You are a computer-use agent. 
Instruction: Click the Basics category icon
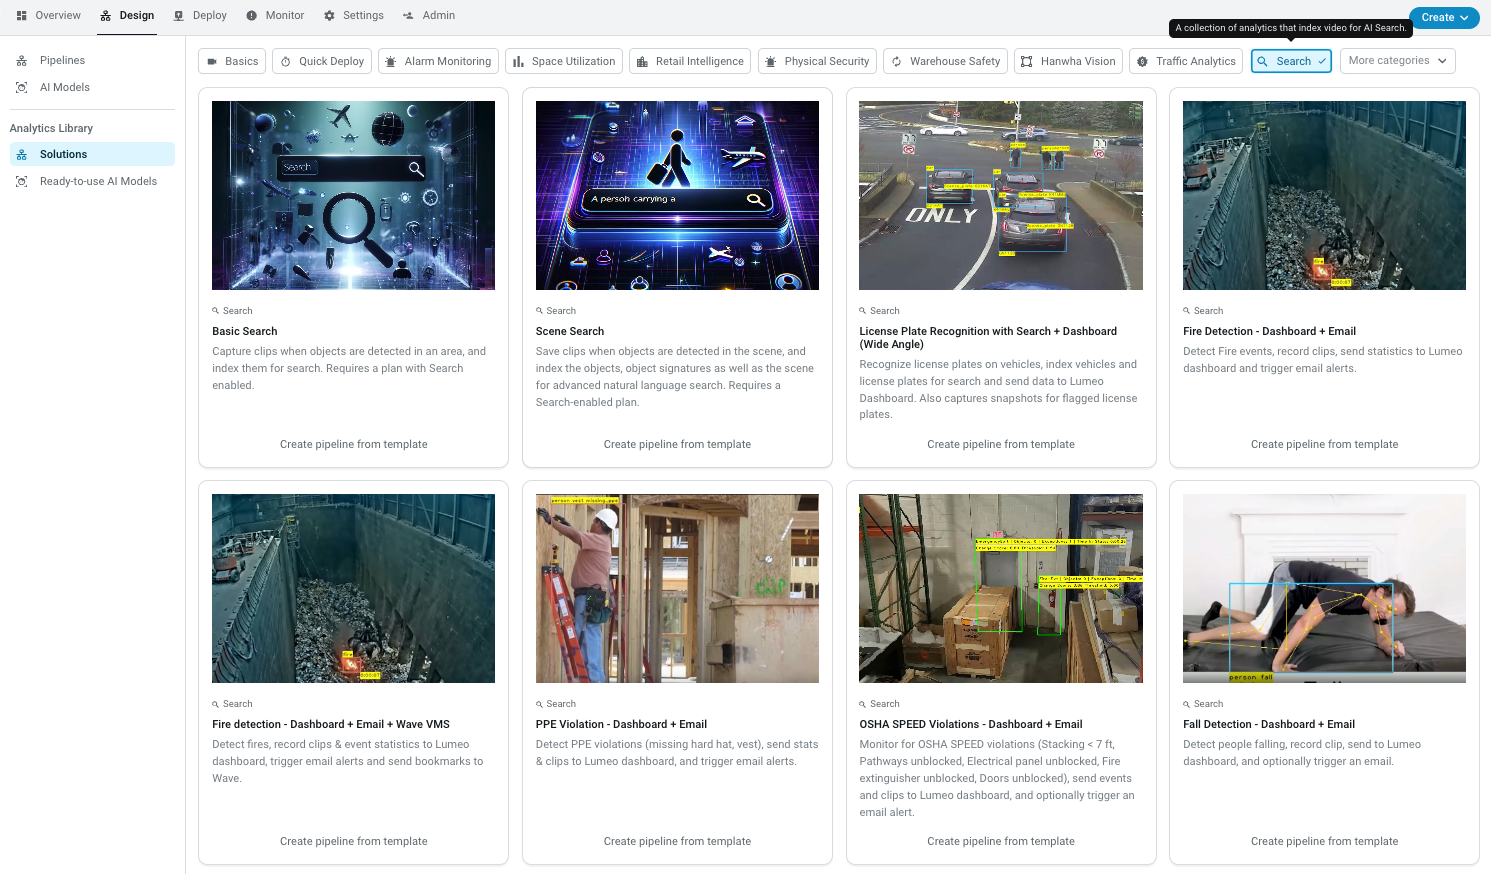[212, 62]
